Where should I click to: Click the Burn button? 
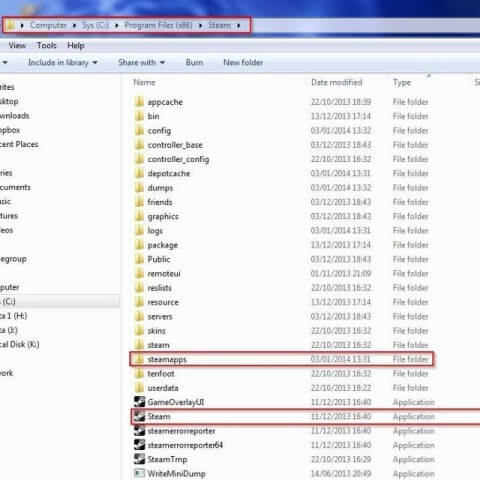194,62
